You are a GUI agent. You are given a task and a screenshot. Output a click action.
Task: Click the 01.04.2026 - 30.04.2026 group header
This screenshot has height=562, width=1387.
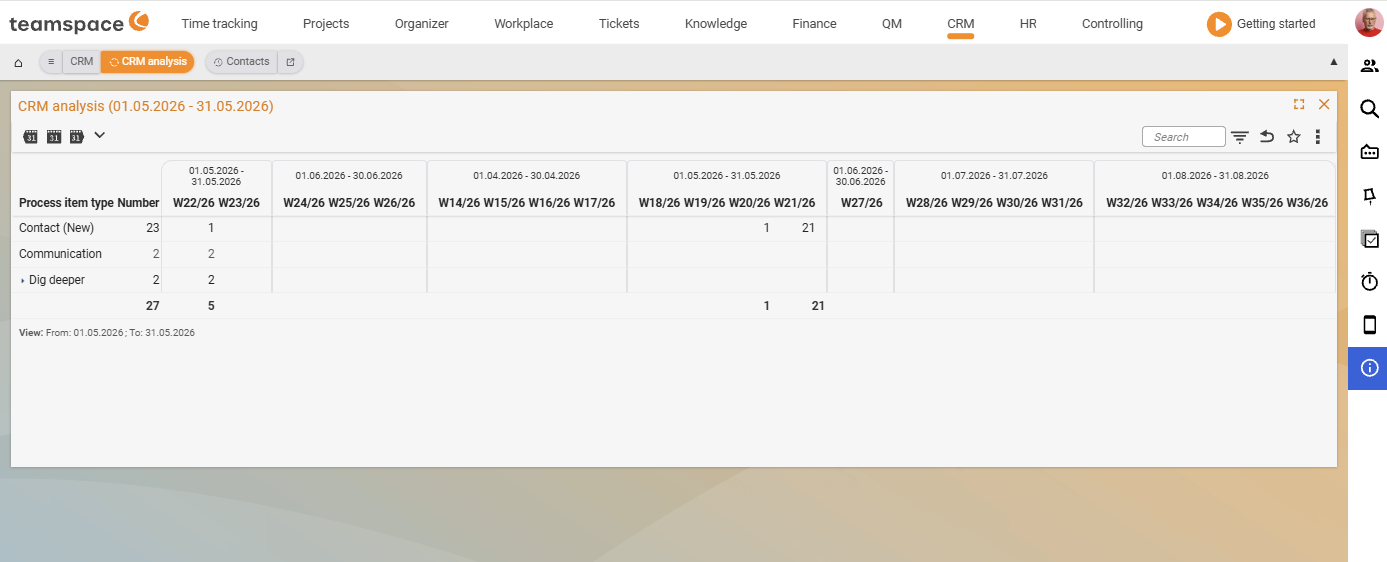(527, 176)
